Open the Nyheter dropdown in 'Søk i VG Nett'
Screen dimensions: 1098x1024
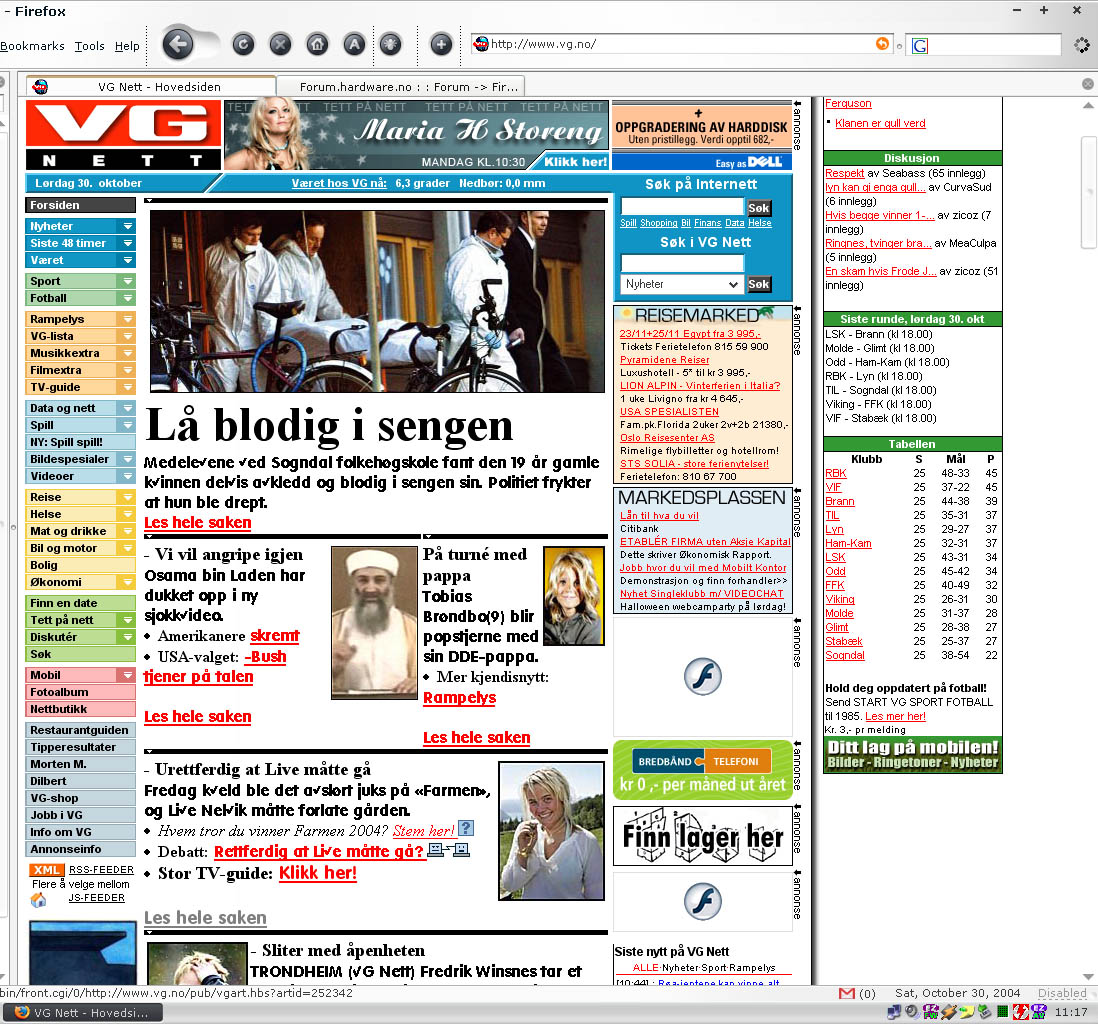coord(681,284)
